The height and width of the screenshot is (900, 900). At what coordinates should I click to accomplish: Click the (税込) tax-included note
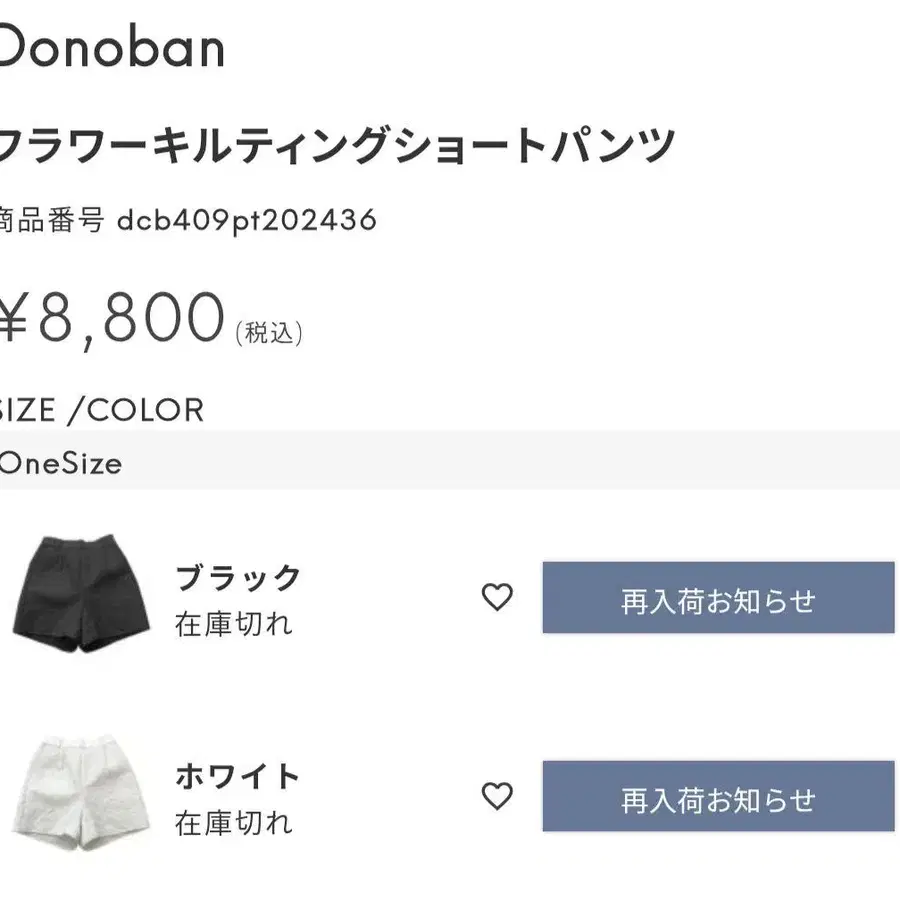[269, 333]
